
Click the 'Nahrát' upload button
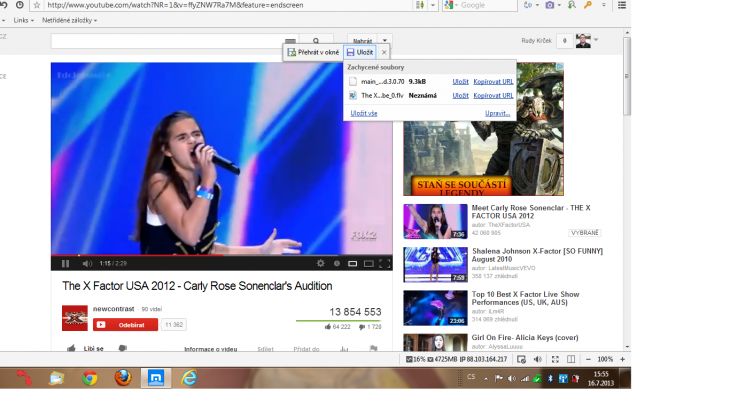[x=362, y=40]
